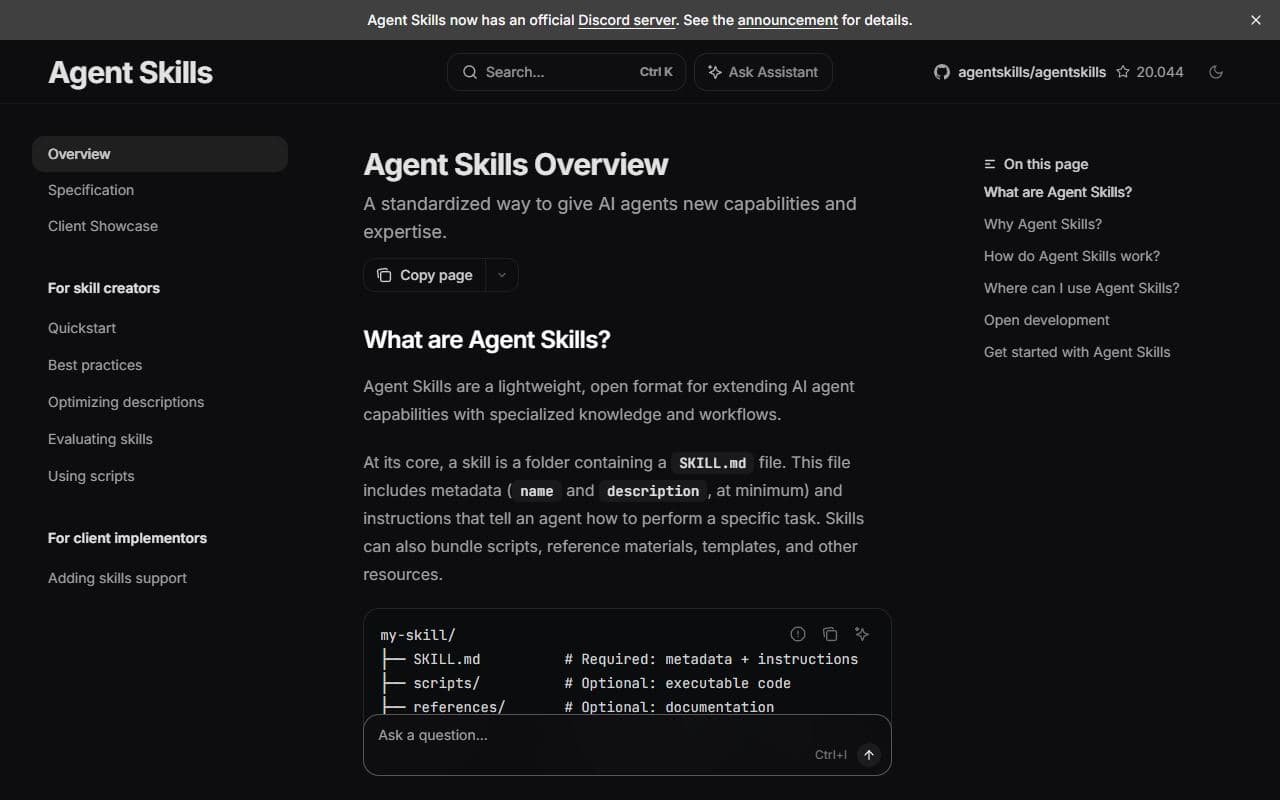Click the report issue icon on code block
1280x800 pixels.
798,634
